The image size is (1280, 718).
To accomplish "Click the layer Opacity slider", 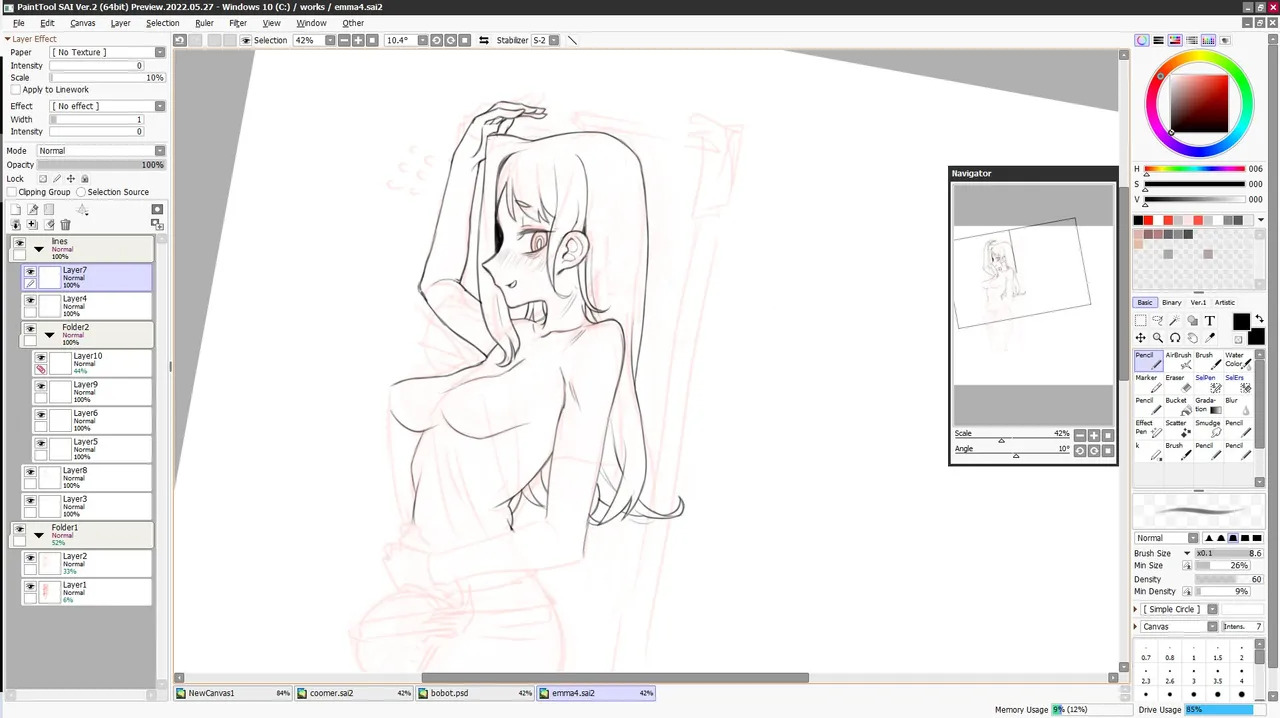I will click(x=100, y=165).
